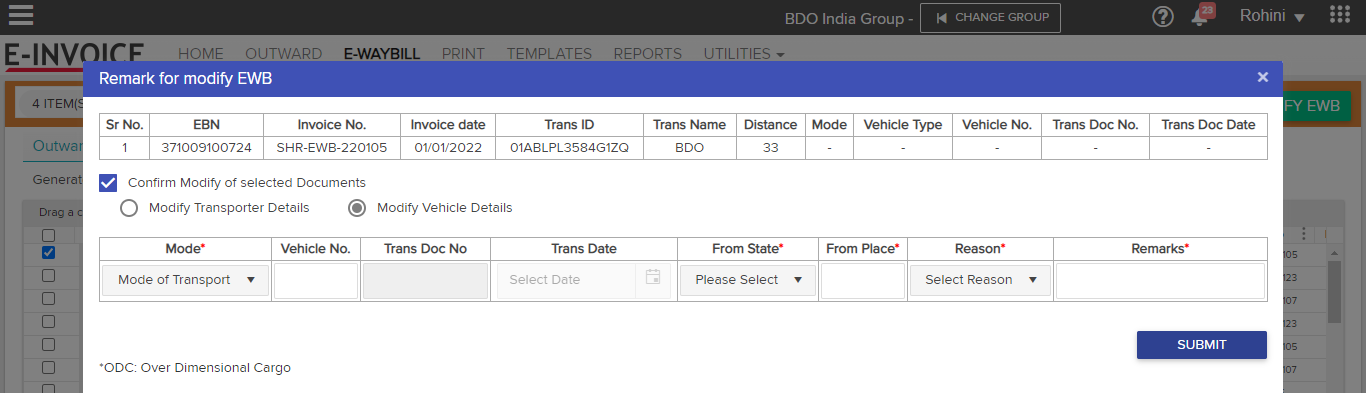Focus the Remarks text field
Screen dimensions: 1366x393
[x=1160, y=281]
